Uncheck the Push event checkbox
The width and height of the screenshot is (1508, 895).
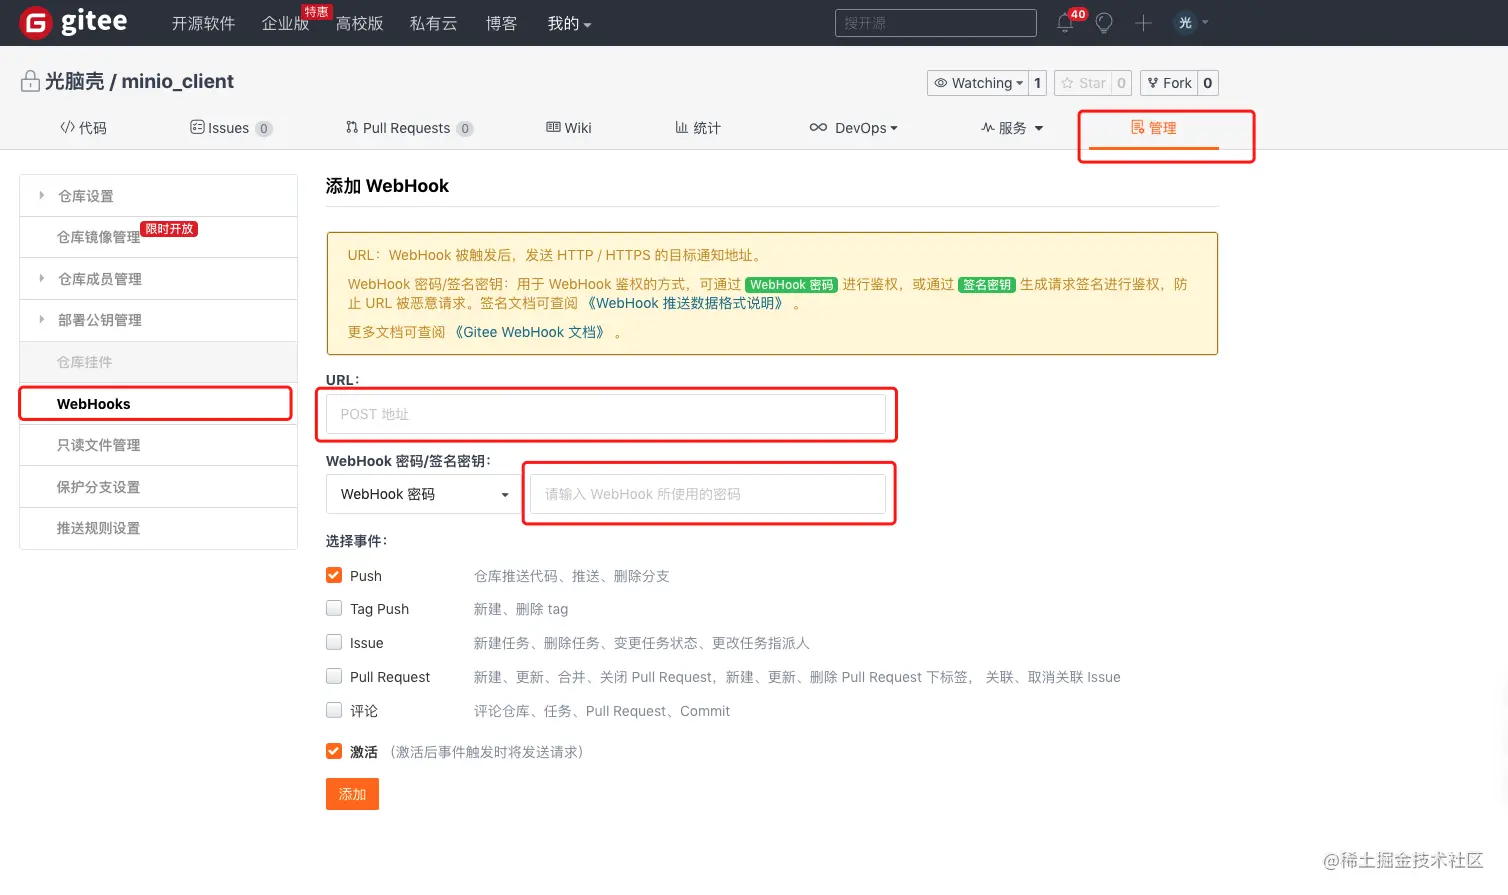tap(334, 575)
